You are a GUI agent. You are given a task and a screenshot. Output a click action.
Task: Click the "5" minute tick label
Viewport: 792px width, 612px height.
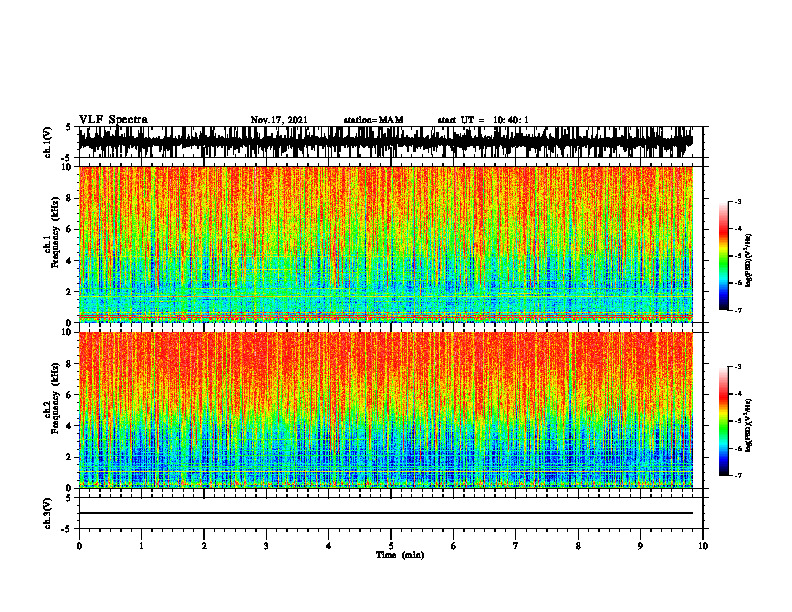(x=391, y=546)
